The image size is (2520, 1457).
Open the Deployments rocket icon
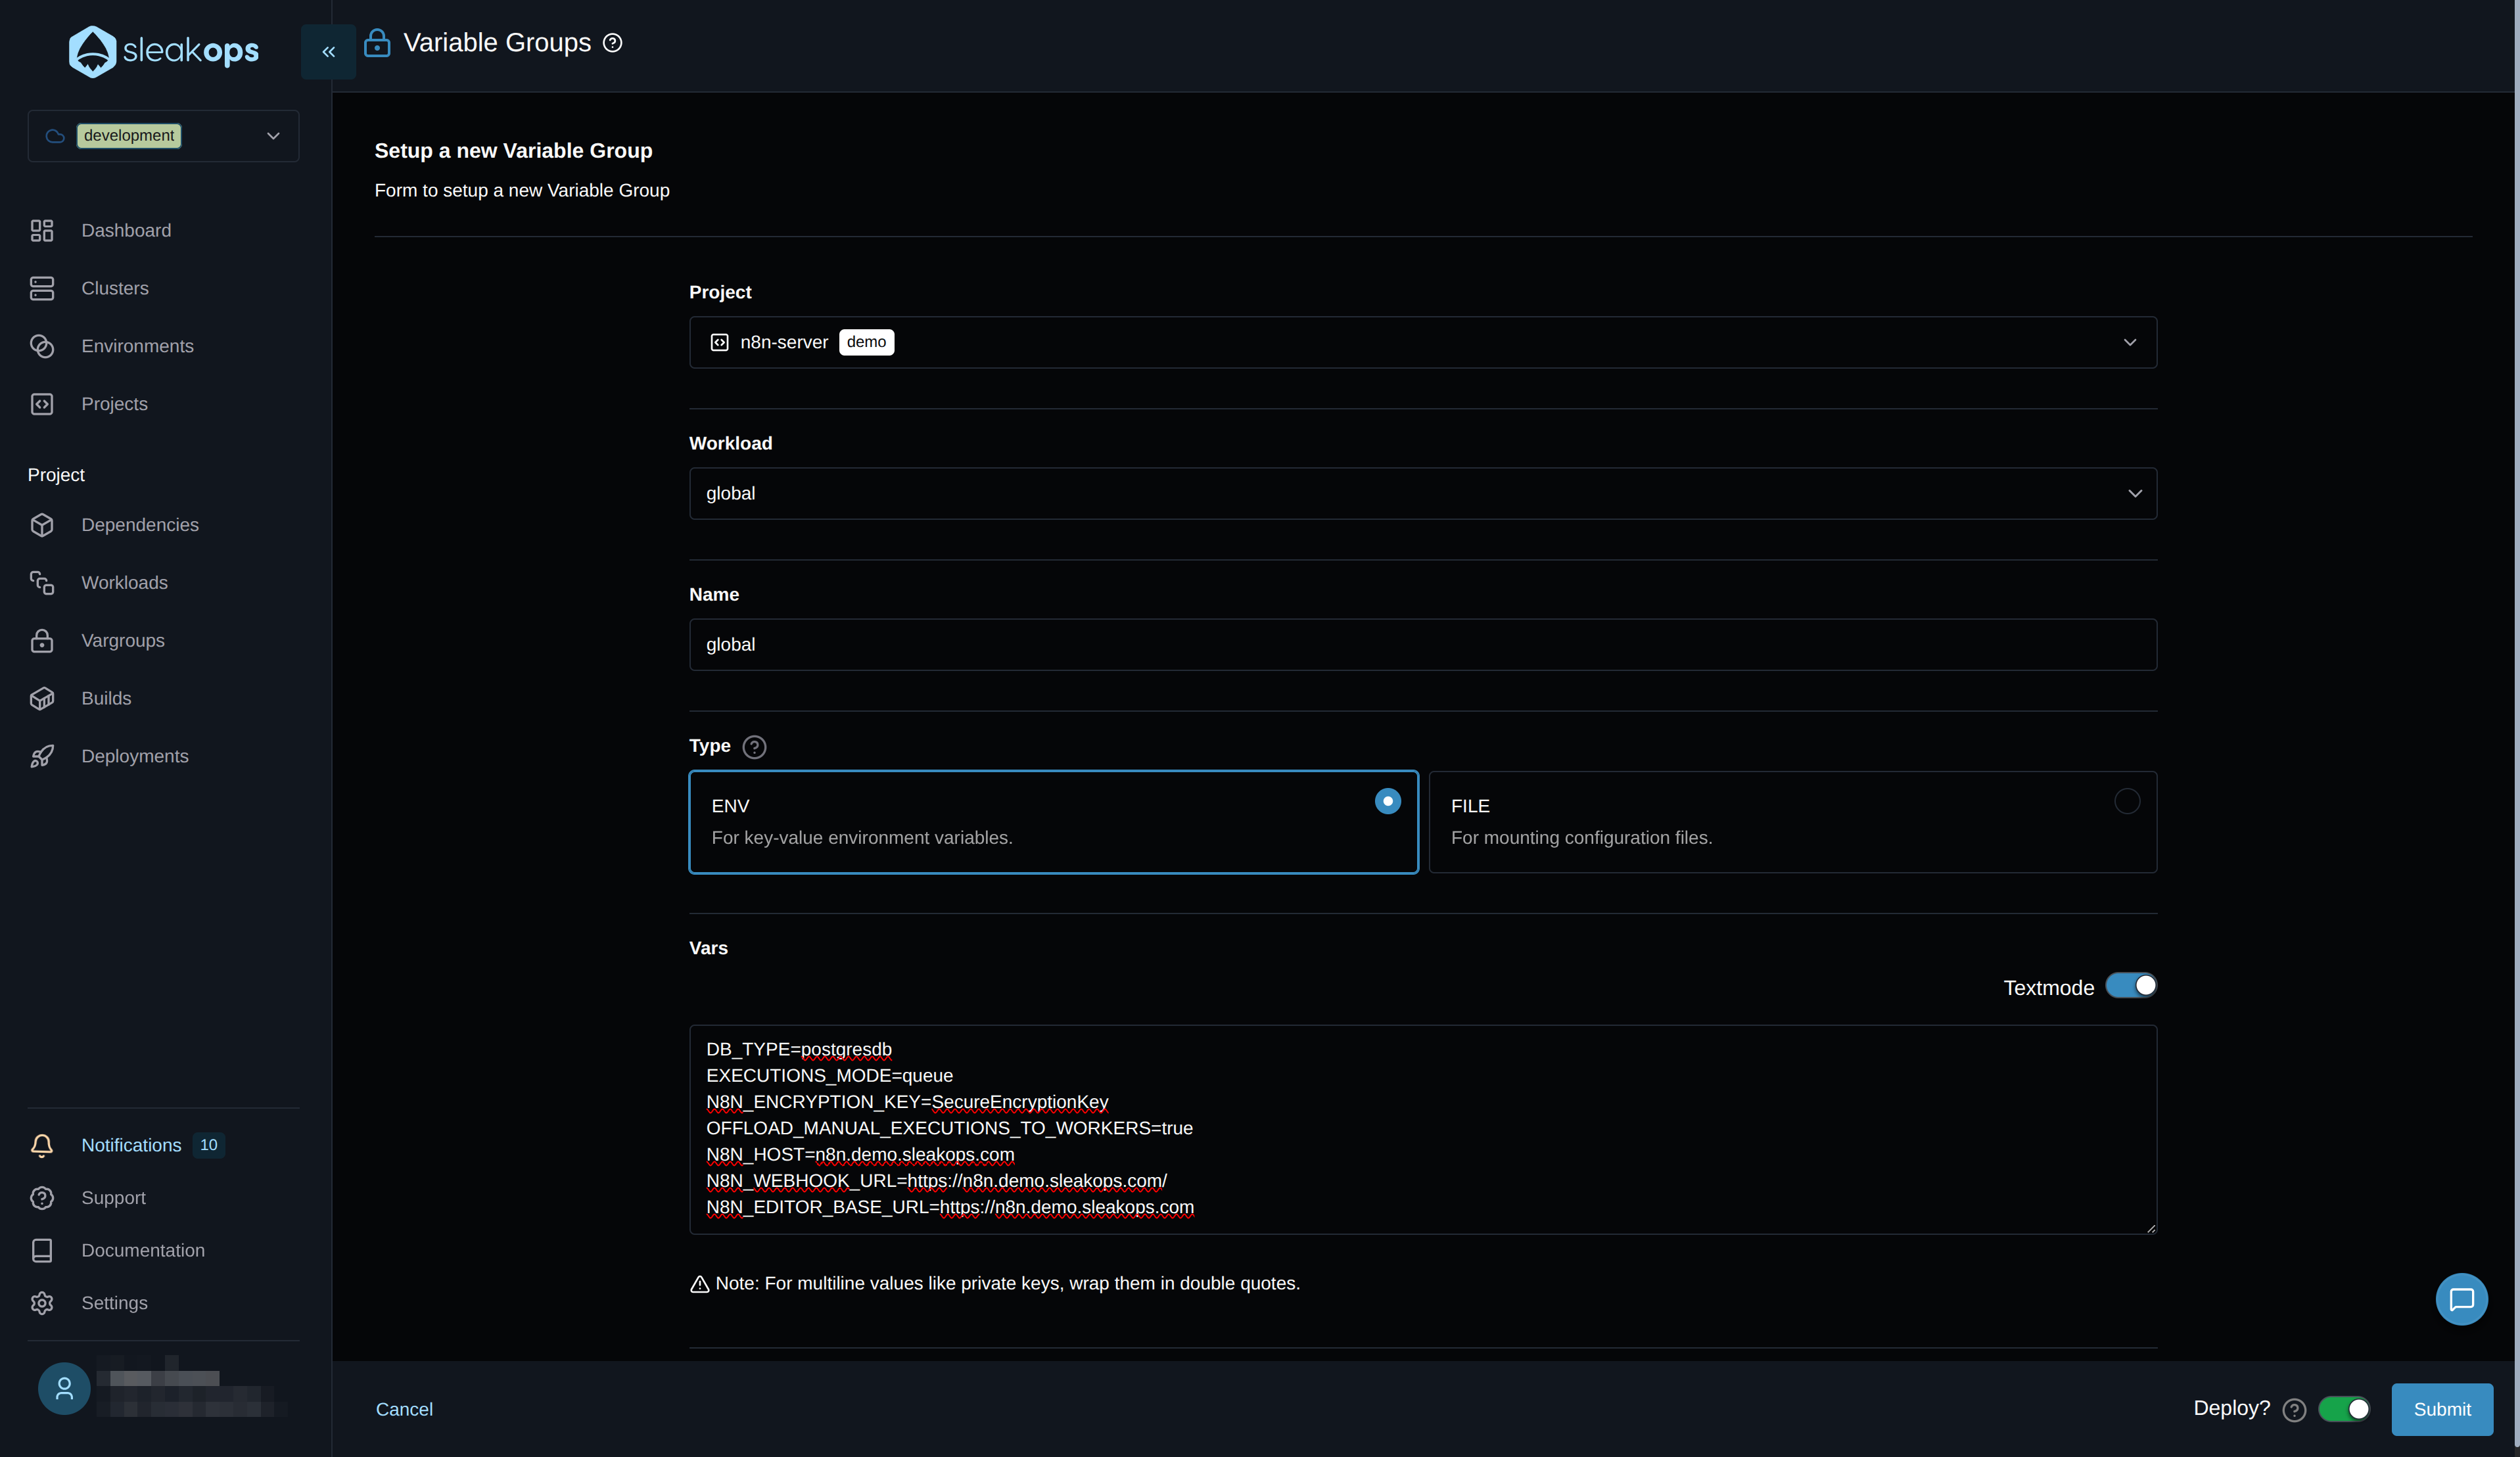[x=41, y=756]
